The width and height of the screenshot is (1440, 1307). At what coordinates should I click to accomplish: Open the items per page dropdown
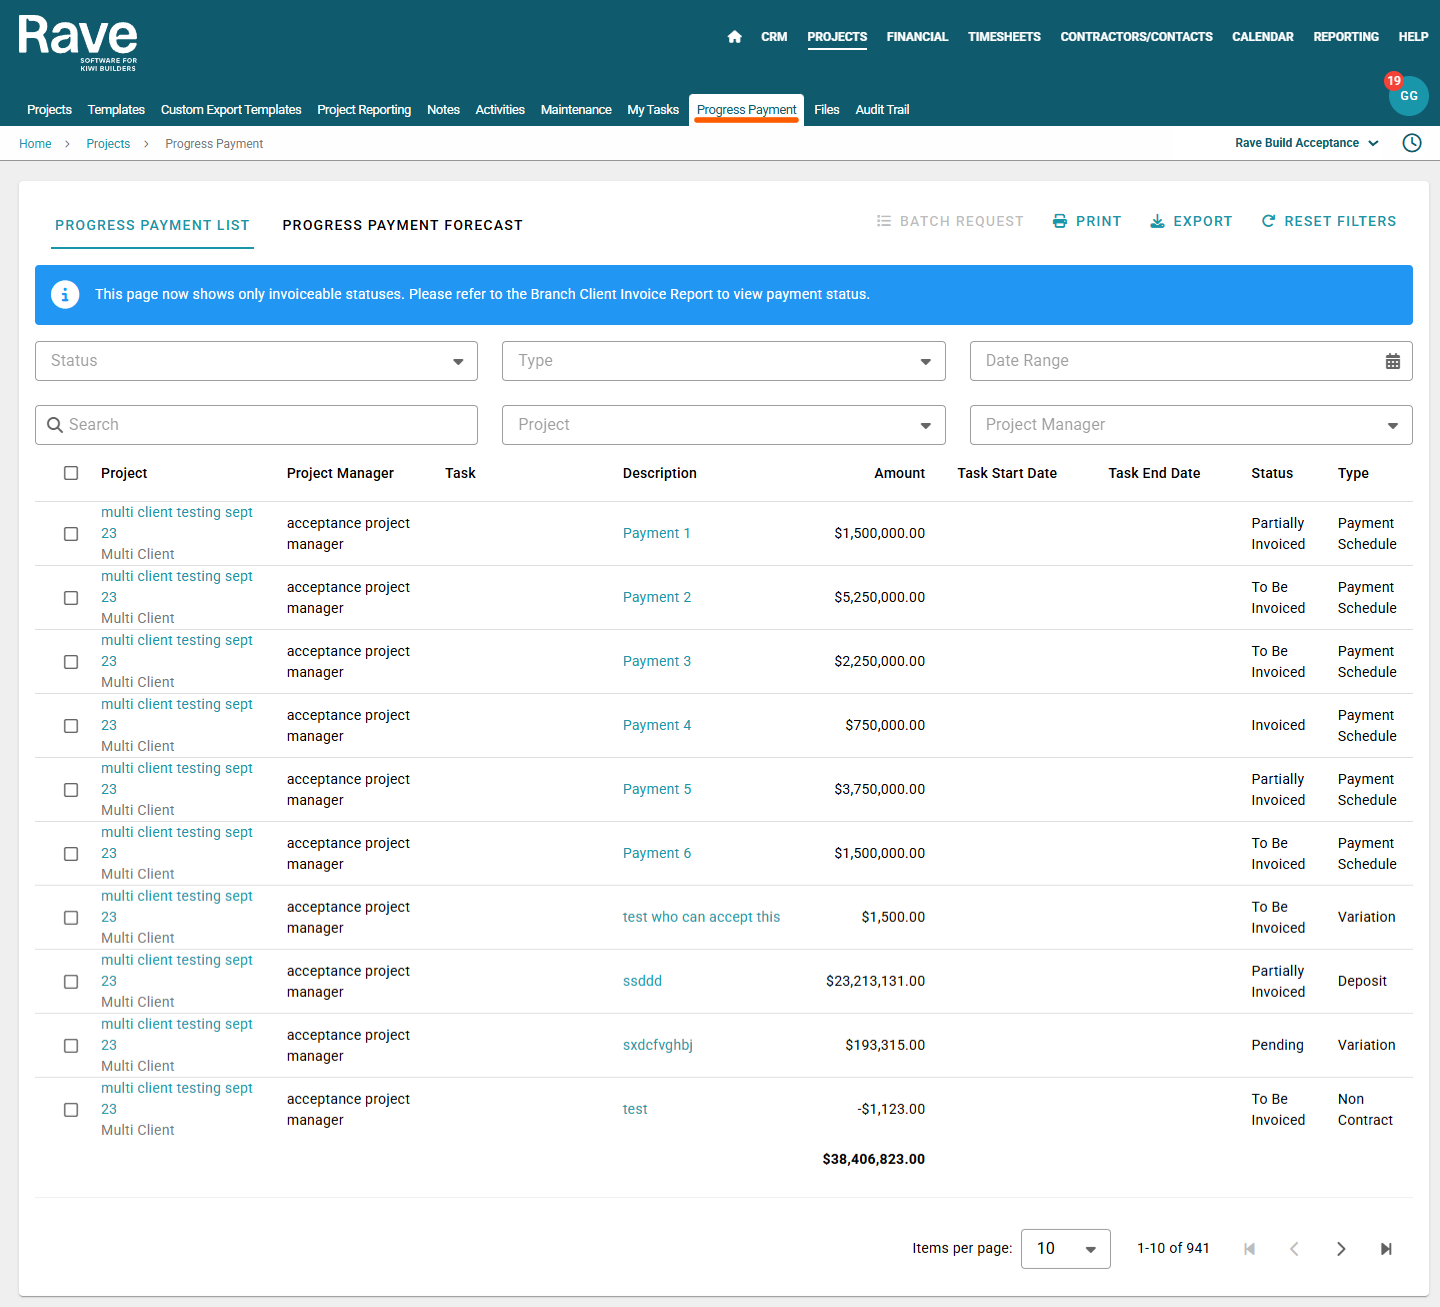[1065, 1249]
